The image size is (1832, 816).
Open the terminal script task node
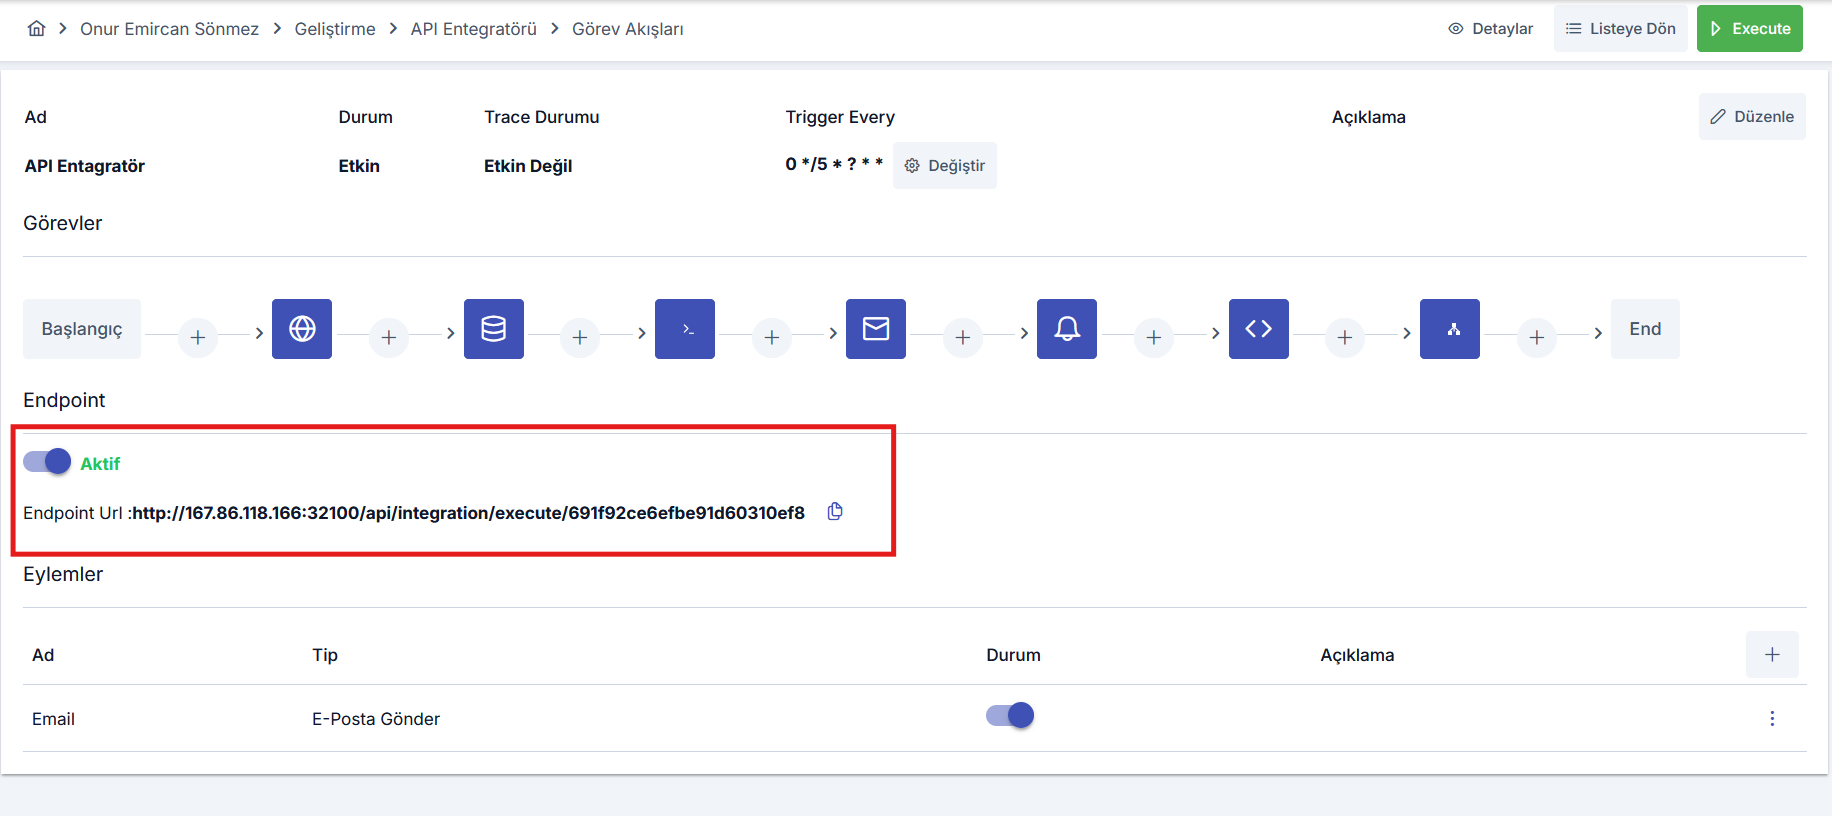[x=685, y=329]
